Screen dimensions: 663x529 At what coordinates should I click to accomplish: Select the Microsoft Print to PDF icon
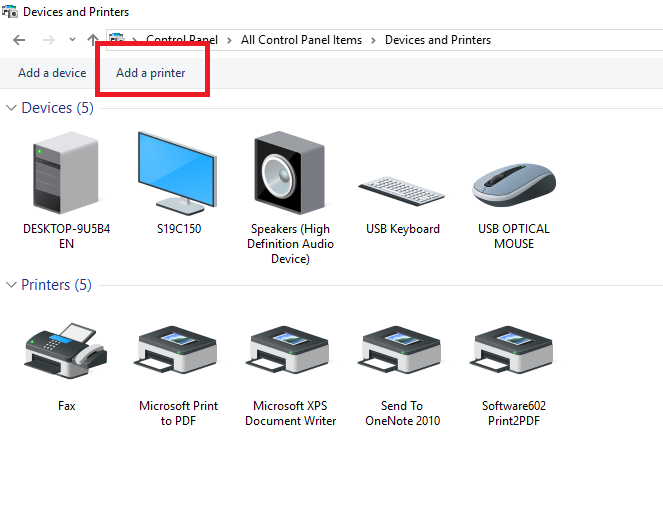pos(178,349)
